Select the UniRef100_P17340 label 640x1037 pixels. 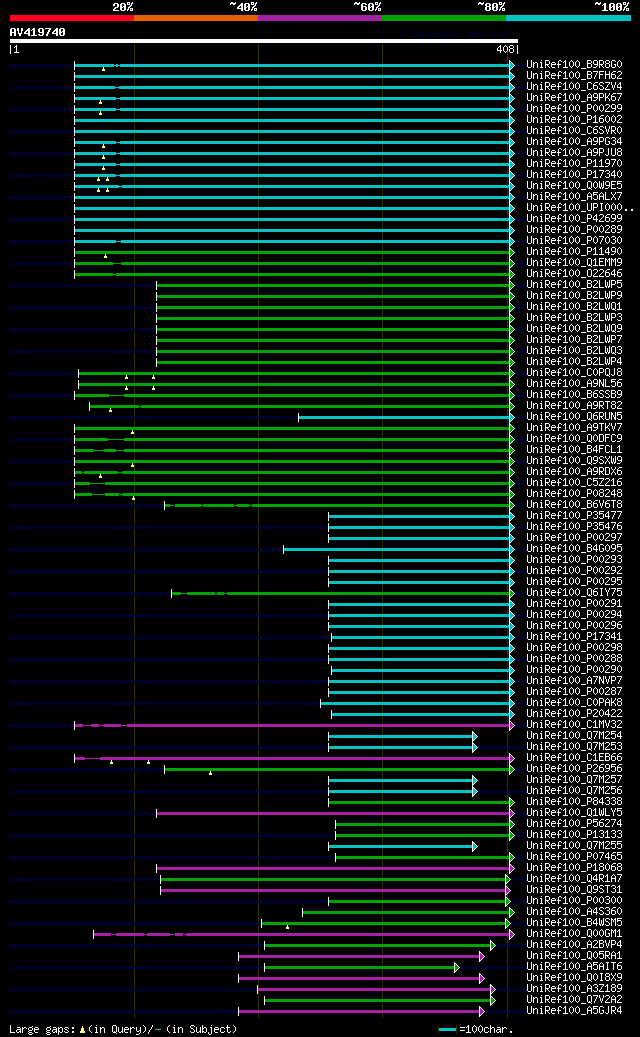(x=574, y=175)
